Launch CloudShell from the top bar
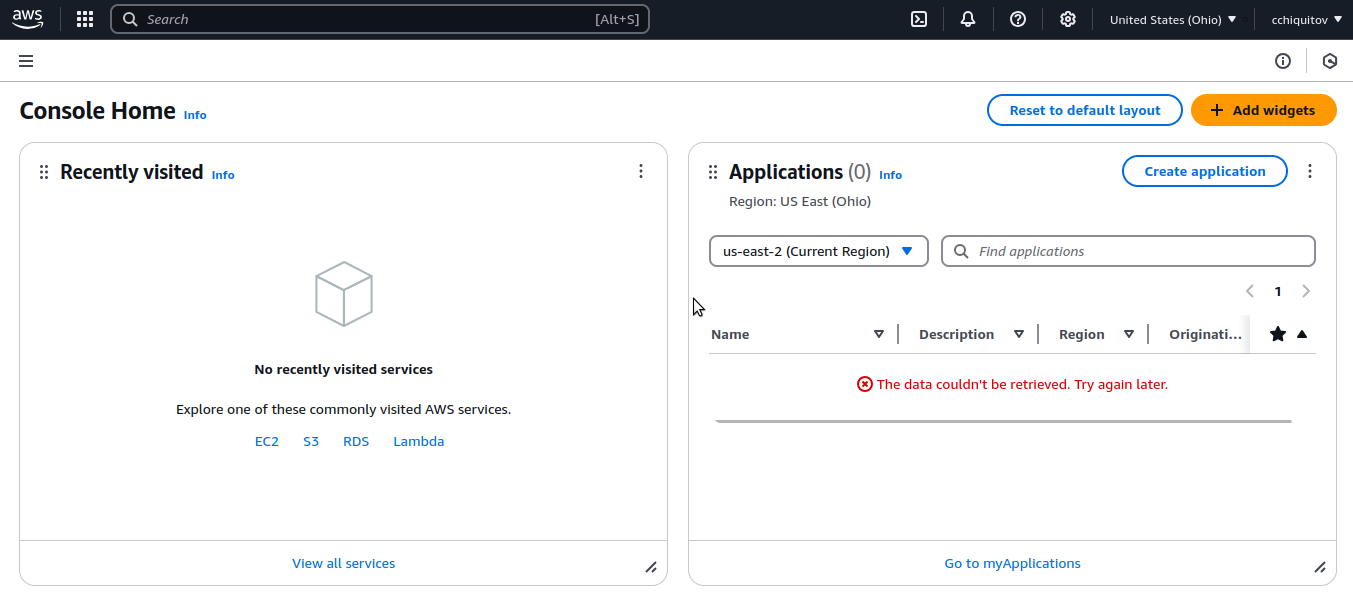1353x595 pixels. click(x=919, y=19)
